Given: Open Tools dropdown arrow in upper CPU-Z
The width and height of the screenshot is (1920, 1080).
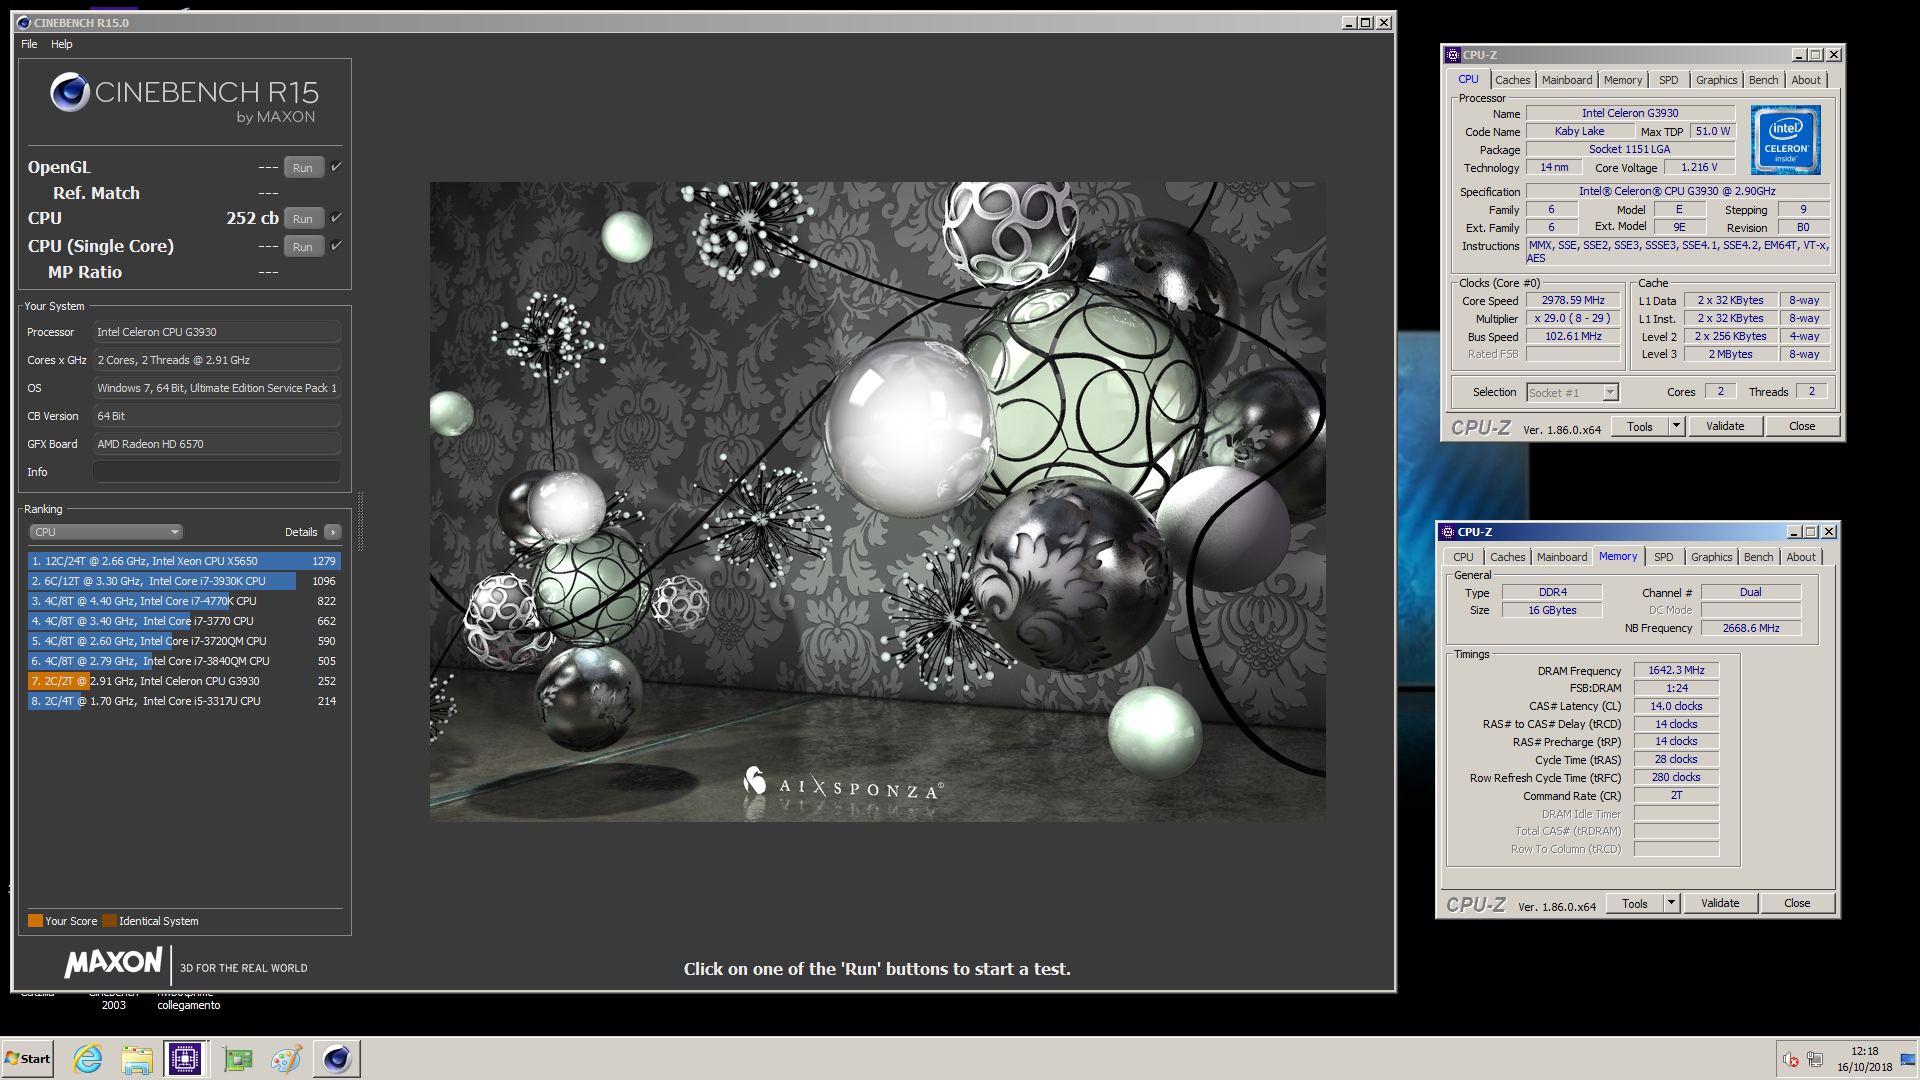Looking at the screenshot, I should (1677, 426).
